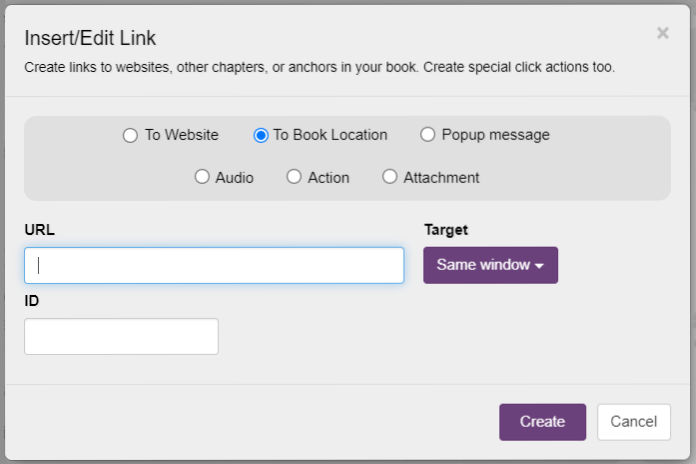Image resolution: width=696 pixels, height=464 pixels.
Task: Click inside the URL text field
Action: 214,266
